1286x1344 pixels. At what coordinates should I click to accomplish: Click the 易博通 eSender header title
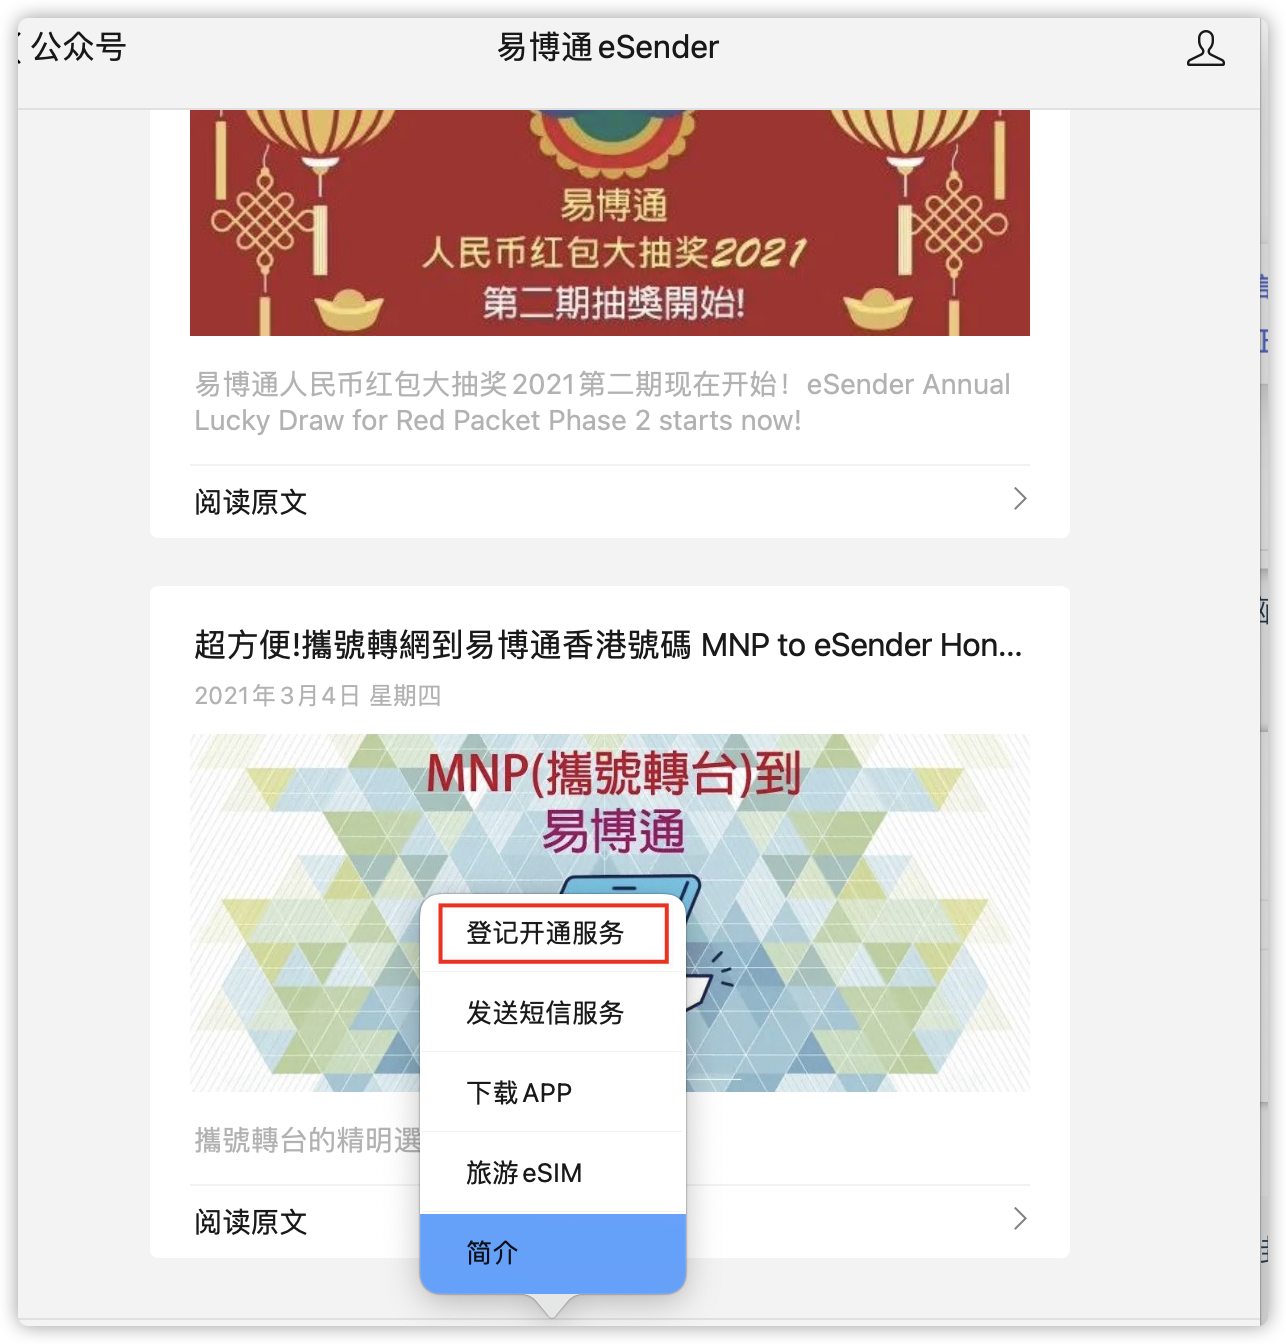[608, 47]
